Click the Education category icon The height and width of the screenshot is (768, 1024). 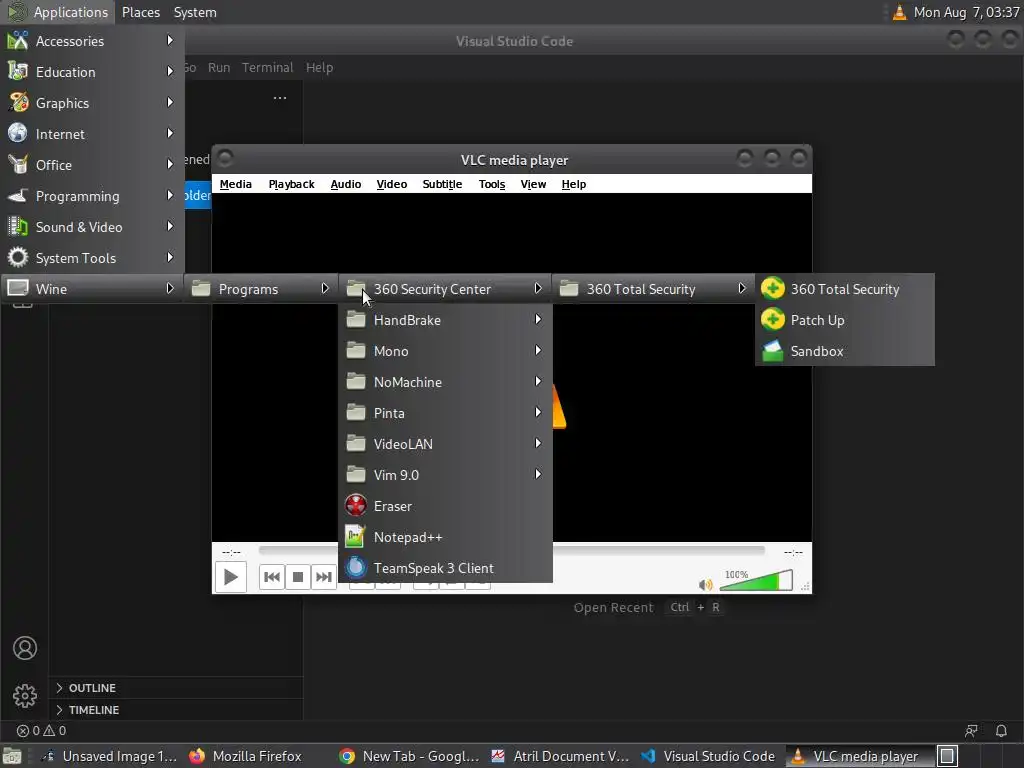pyautogui.click(x=18, y=72)
